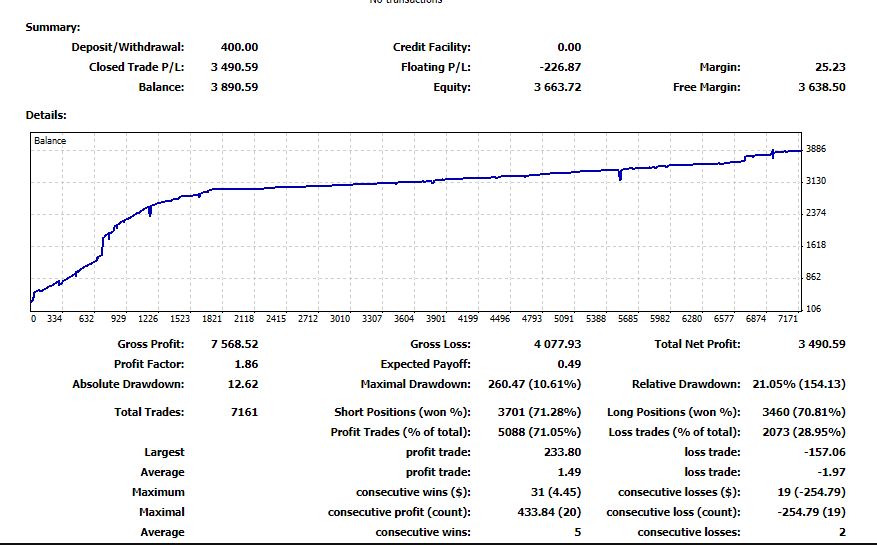
Task: Click the Floating P/L value -226.87
Action: click(560, 67)
